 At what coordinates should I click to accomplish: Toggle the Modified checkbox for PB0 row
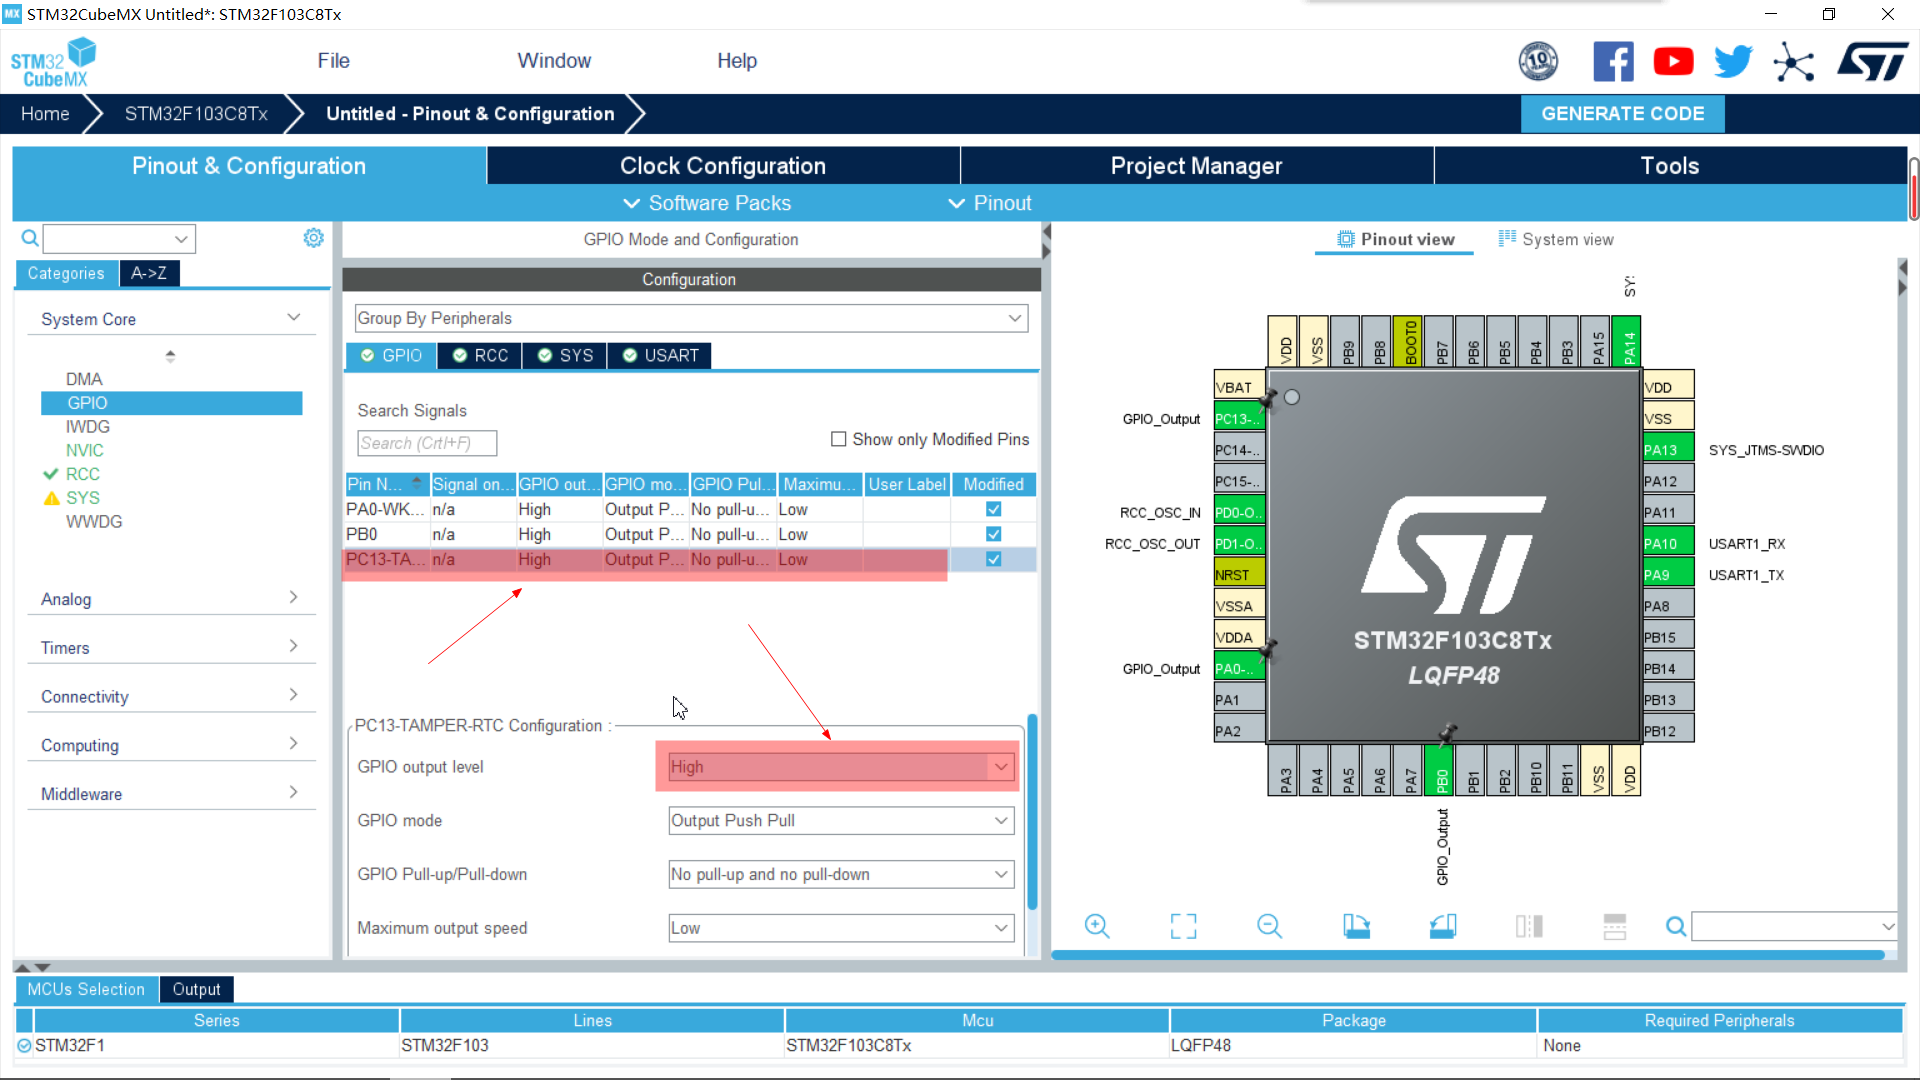pos(993,534)
